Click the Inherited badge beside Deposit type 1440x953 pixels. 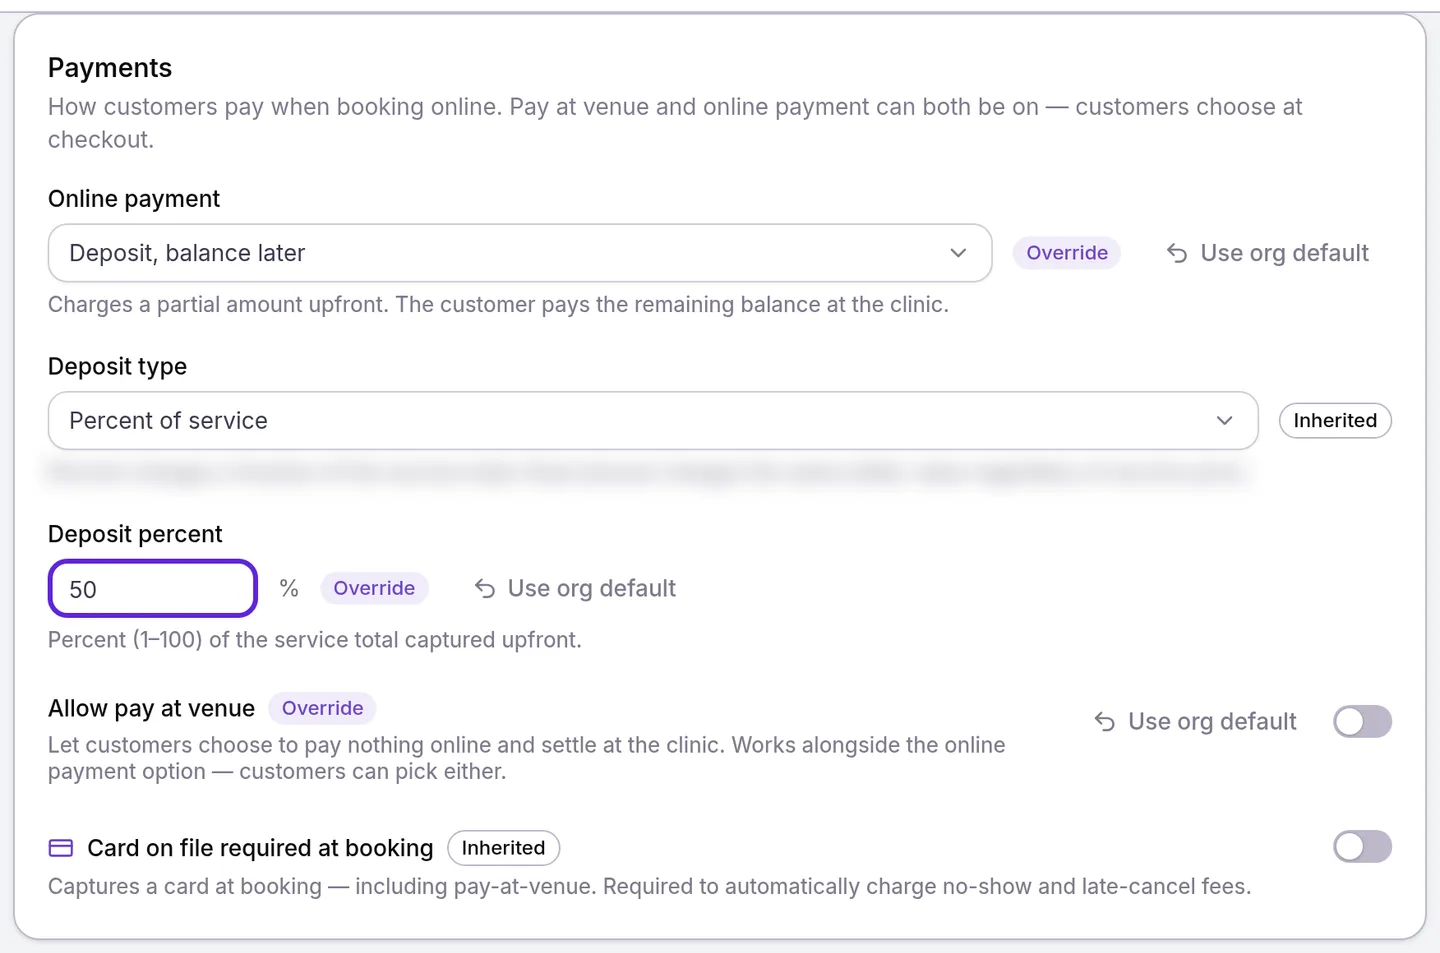tap(1335, 421)
